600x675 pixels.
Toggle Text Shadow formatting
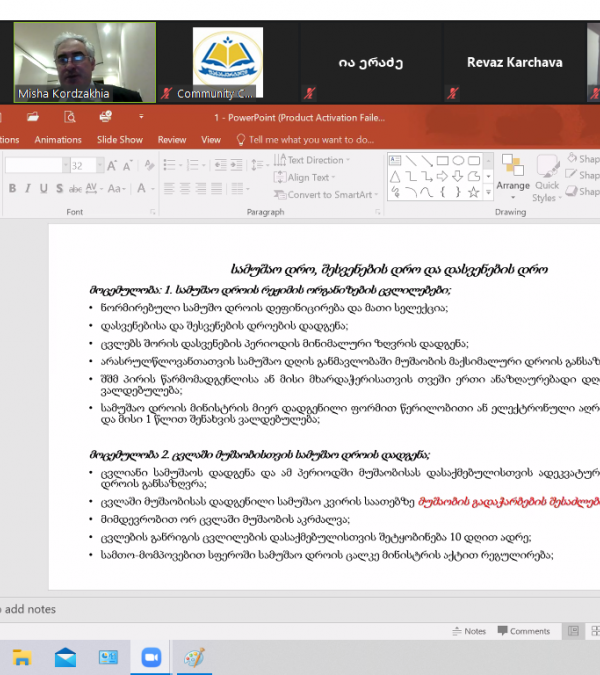tap(59, 188)
